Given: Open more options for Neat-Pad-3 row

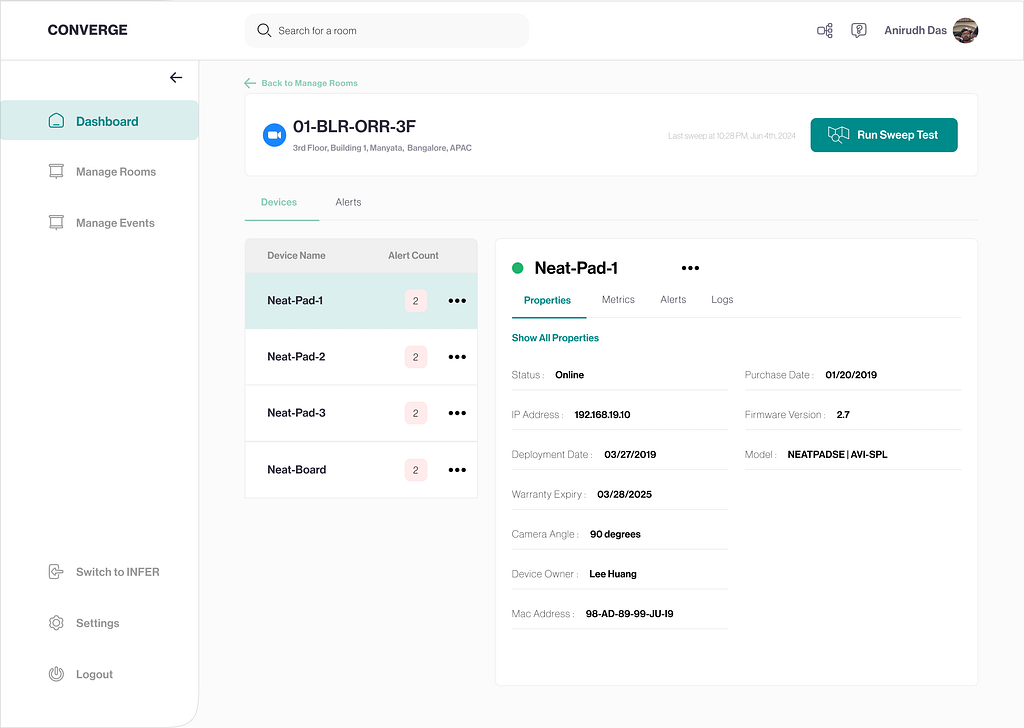Looking at the screenshot, I should click(457, 413).
